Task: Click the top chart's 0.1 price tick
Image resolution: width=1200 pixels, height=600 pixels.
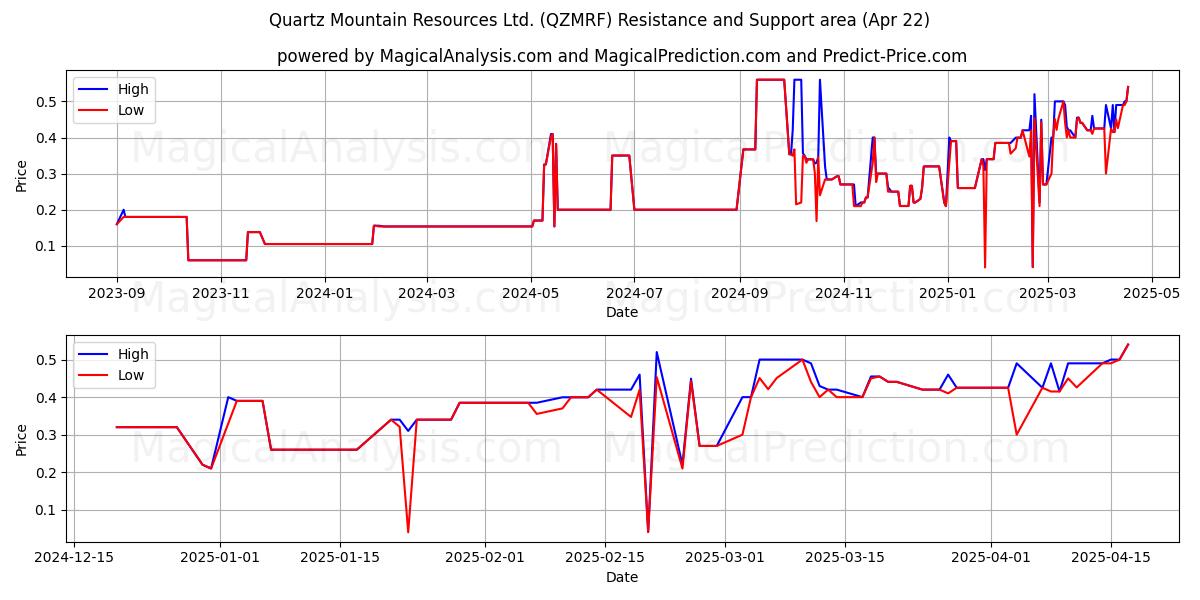Action: (x=48, y=246)
